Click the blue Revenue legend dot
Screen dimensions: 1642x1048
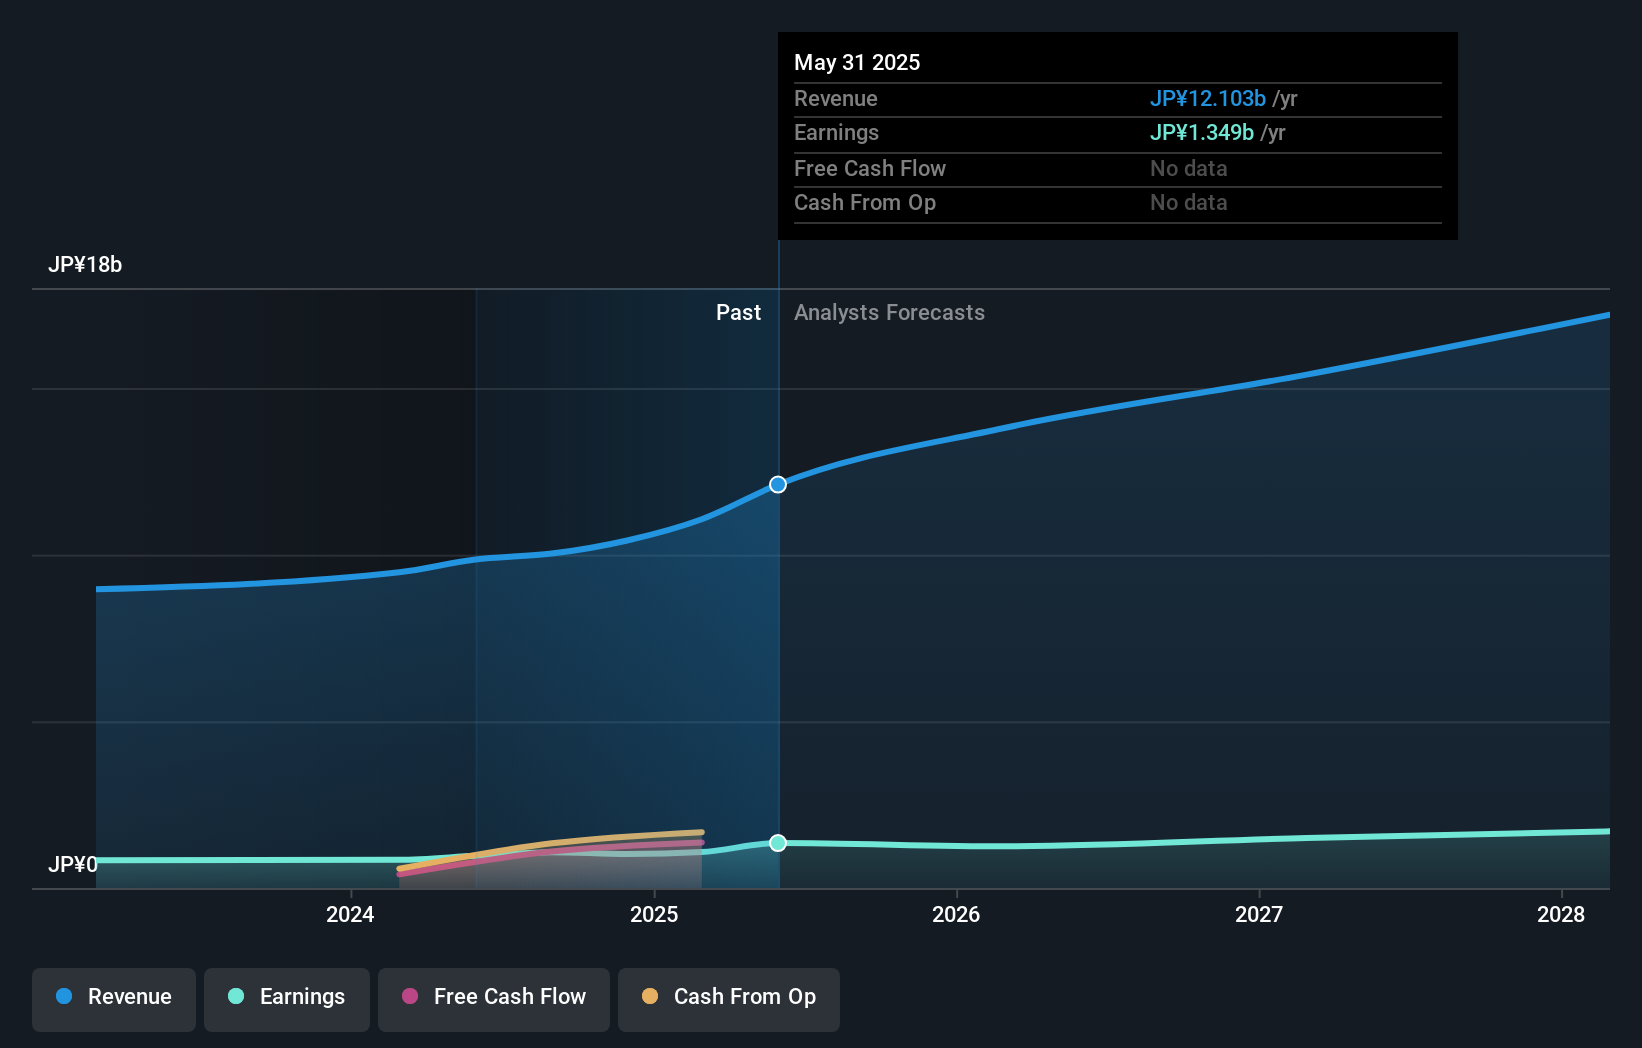click(64, 996)
